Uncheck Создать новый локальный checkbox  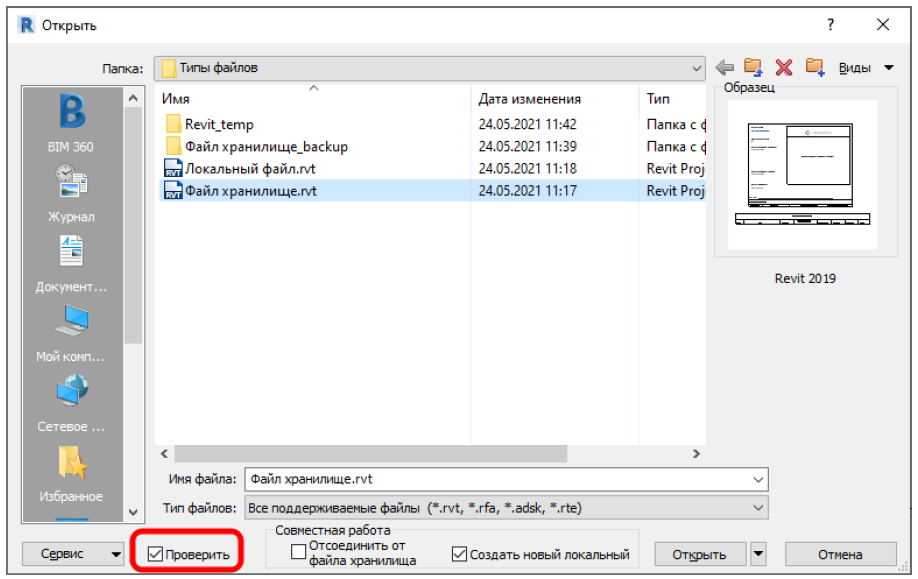pos(460,554)
